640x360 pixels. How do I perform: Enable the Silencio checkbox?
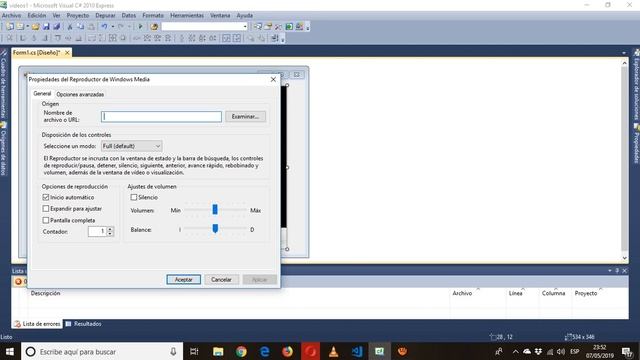(134, 197)
